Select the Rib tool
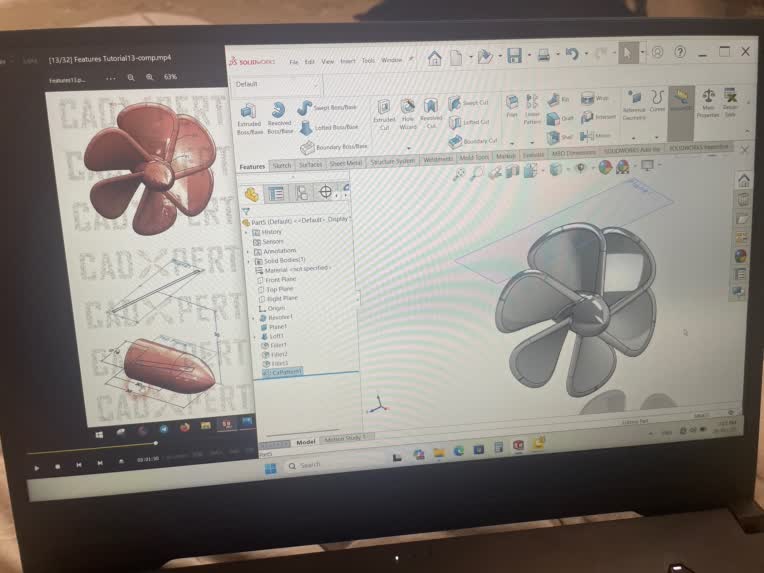 point(558,99)
